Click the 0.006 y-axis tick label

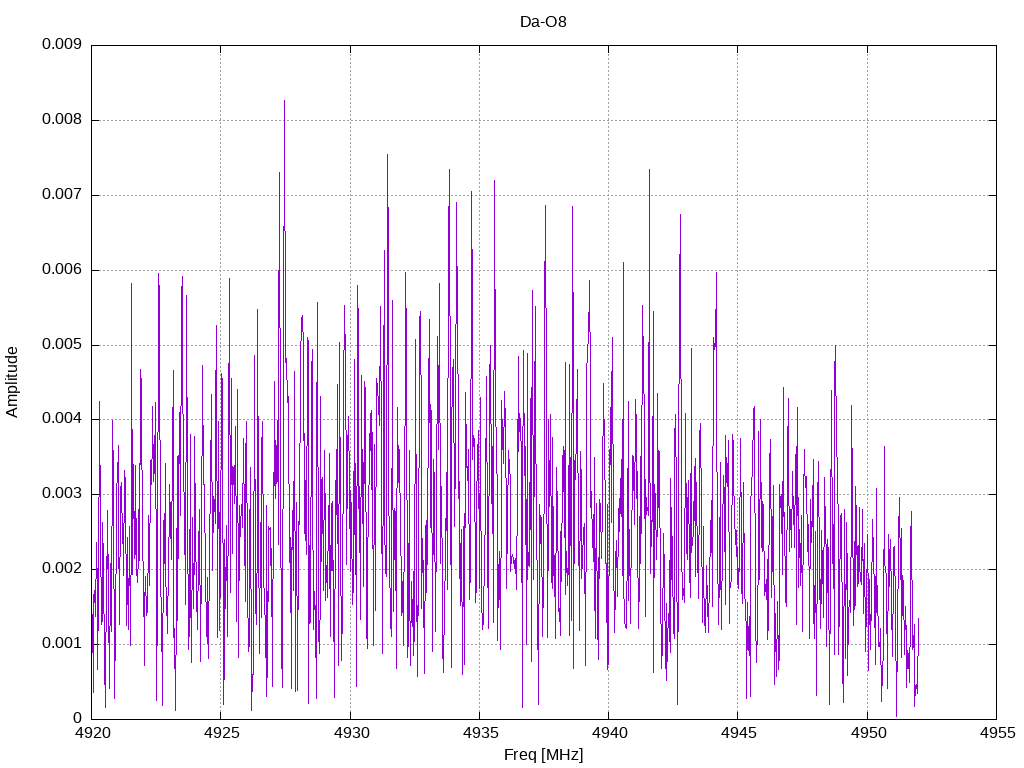(x=61, y=270)
